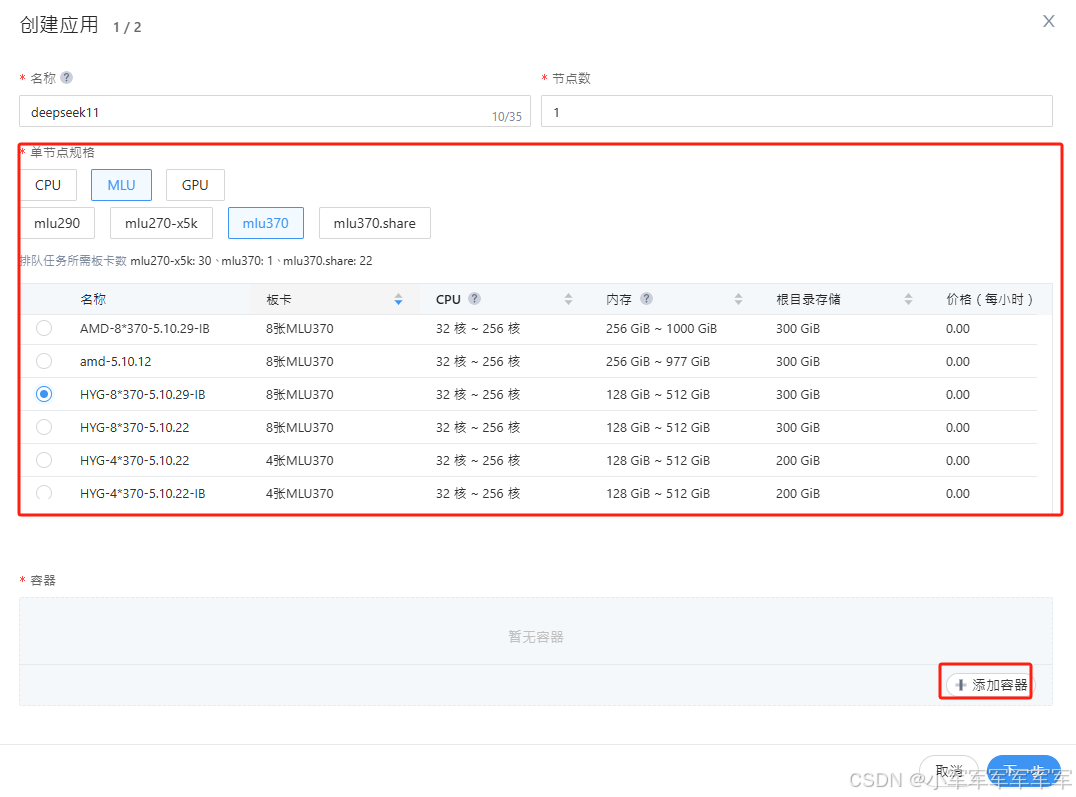Sort the table by 板卡 column arrows
The width and height of the screenshot is (1076, 797).
399,299
